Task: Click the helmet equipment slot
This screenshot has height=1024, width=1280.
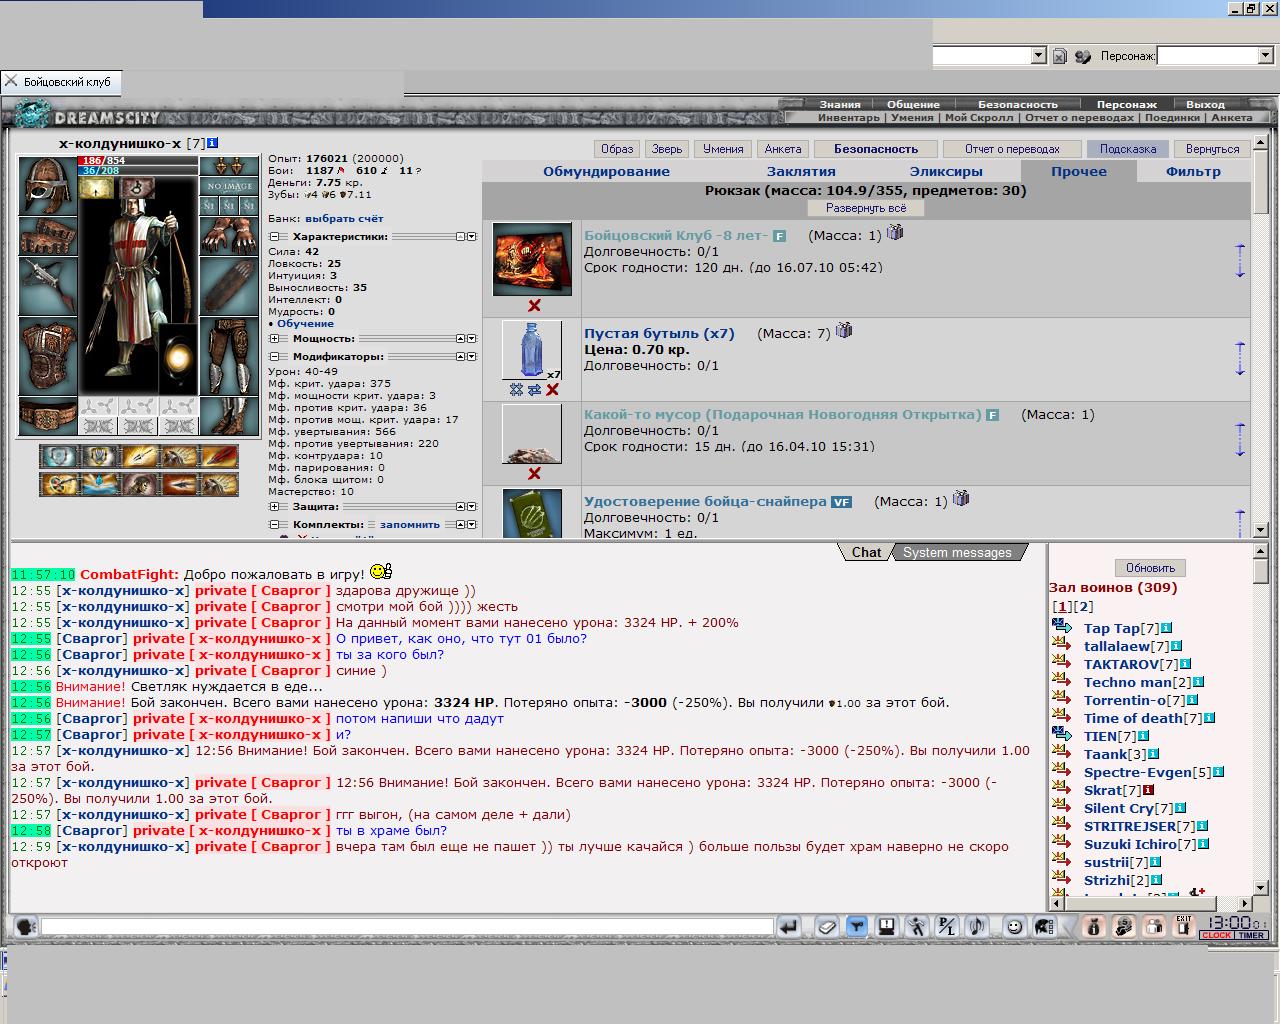Action: 48,185
